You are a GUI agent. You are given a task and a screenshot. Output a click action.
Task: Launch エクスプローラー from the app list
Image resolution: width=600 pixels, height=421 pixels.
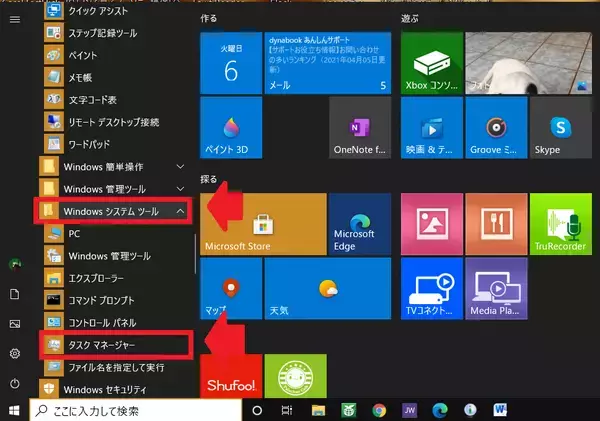100,277
